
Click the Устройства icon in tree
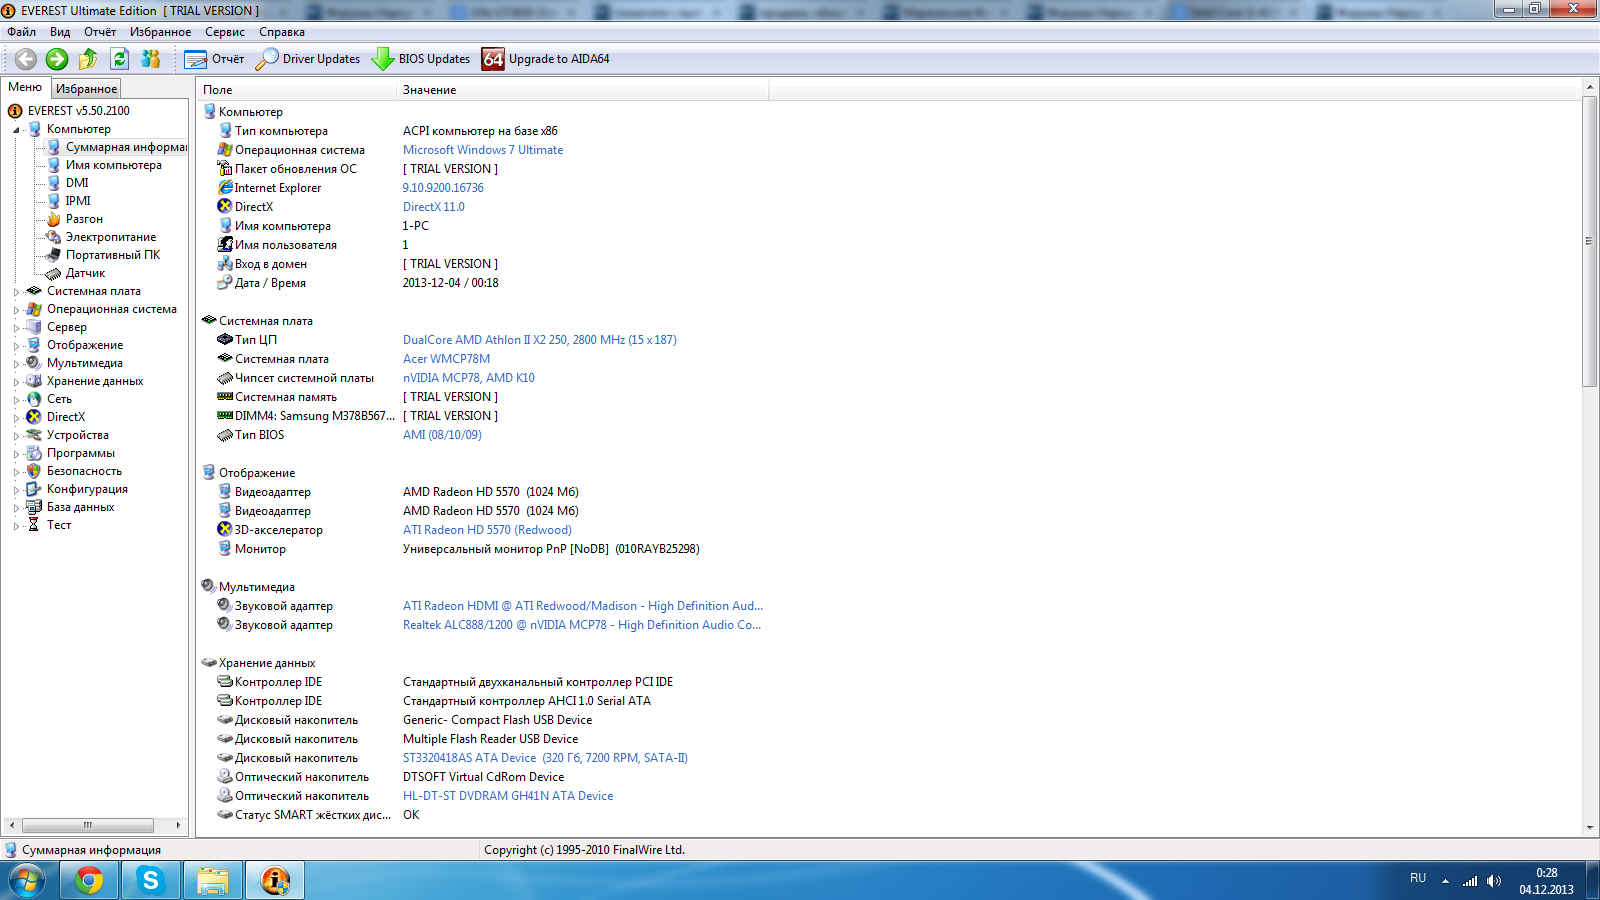pos(34,435)
